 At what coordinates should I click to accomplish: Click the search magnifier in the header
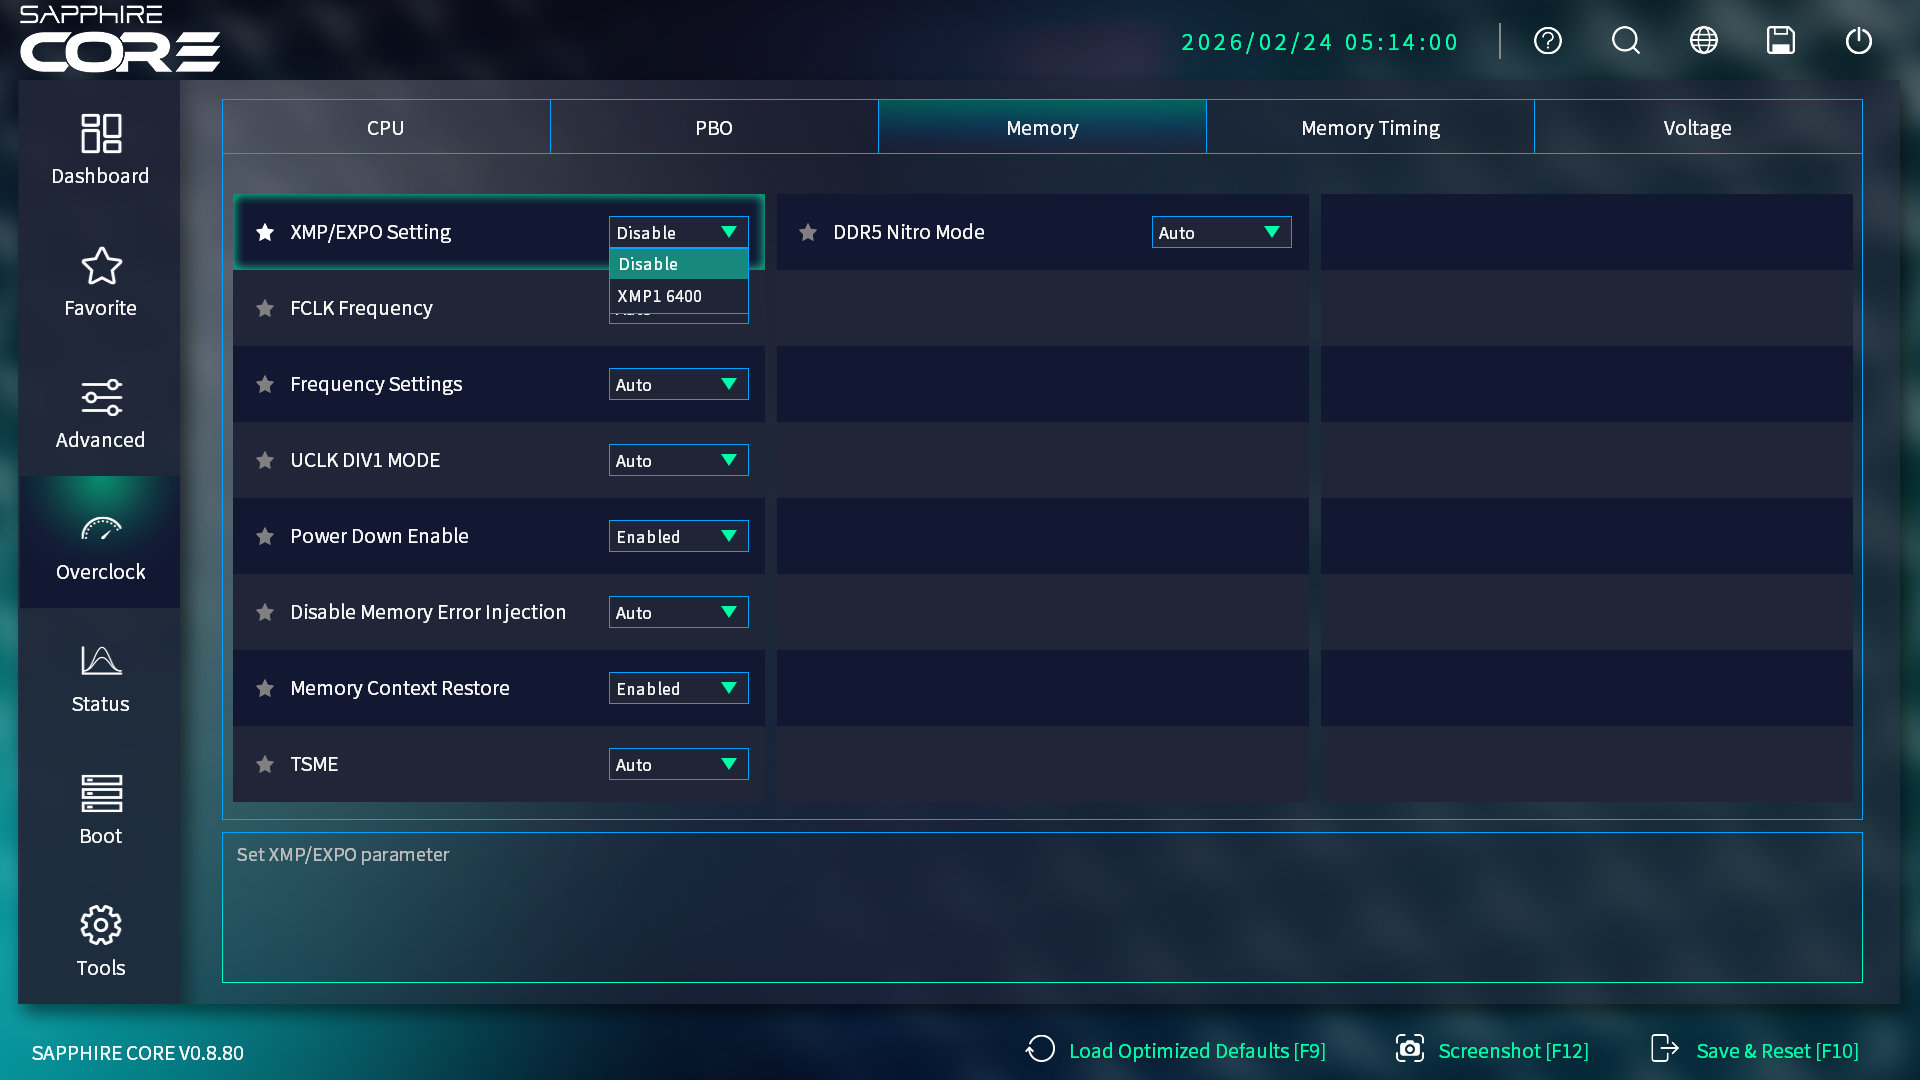click(1625, 41)
